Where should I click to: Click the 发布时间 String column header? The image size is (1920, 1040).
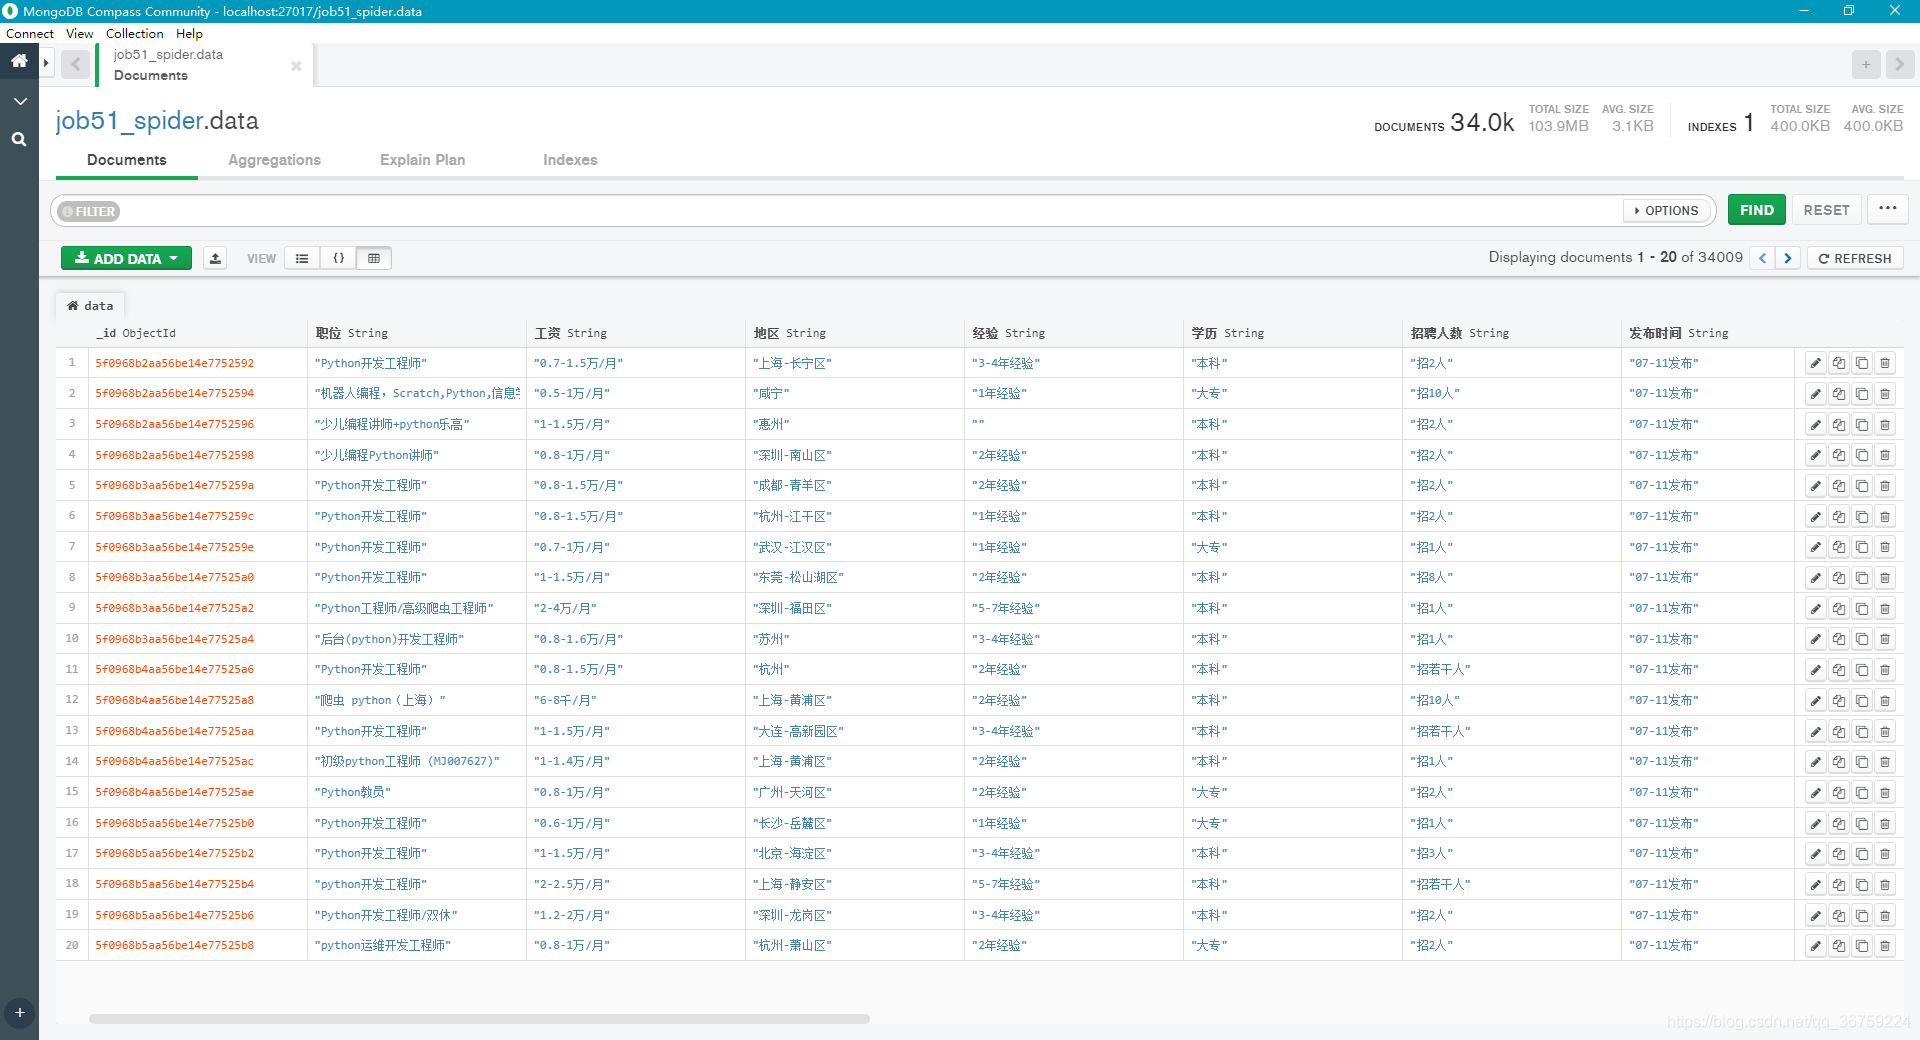point(1678,333)
